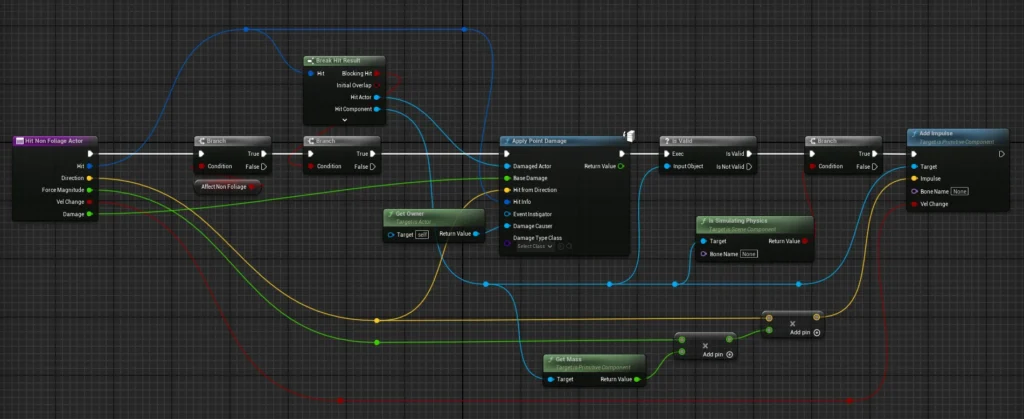This screenshot has height=419, width=1024.
Task: Click the Vel Change pin on Add Impulse
Action: click(x=911, y=203)
